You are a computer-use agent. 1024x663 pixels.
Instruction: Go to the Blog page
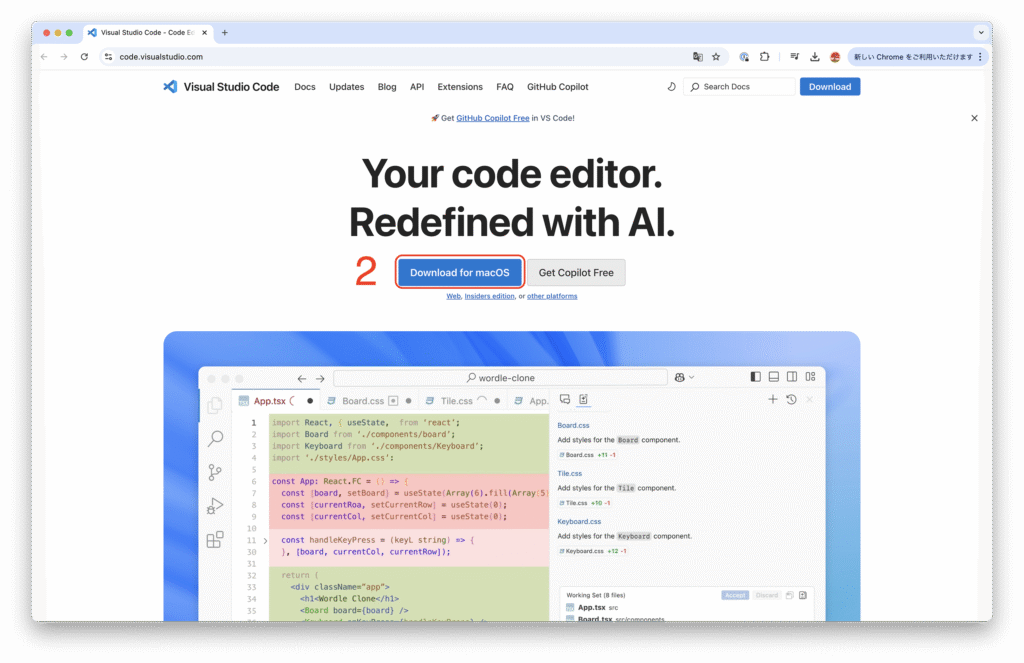(x=387, y=87)
